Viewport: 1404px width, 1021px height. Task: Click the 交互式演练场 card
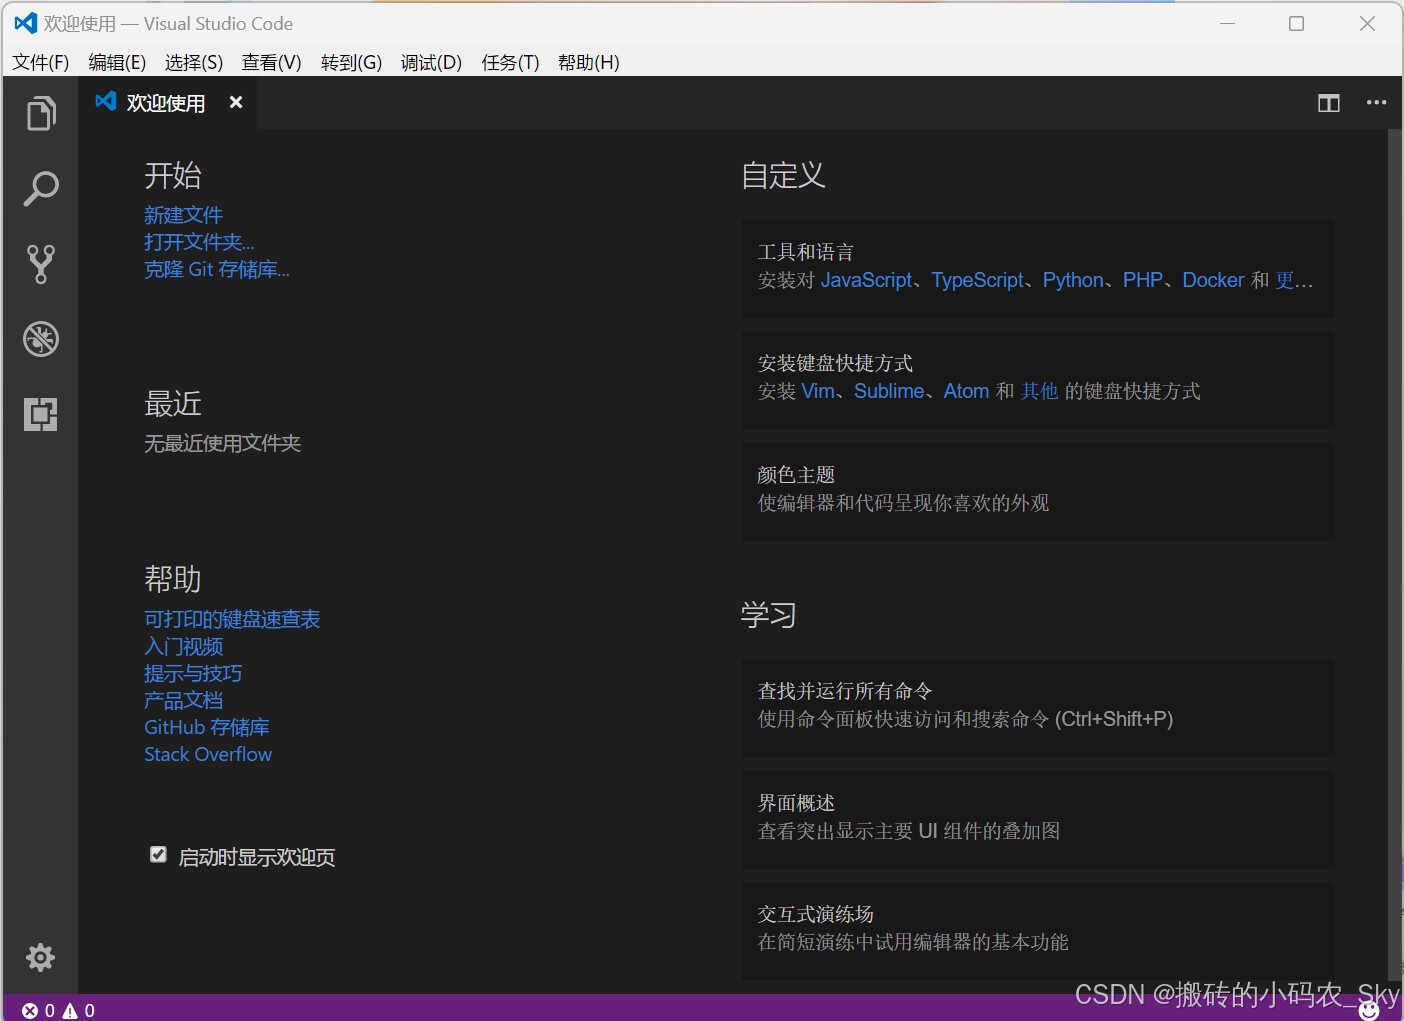(x=1038, y=930)
